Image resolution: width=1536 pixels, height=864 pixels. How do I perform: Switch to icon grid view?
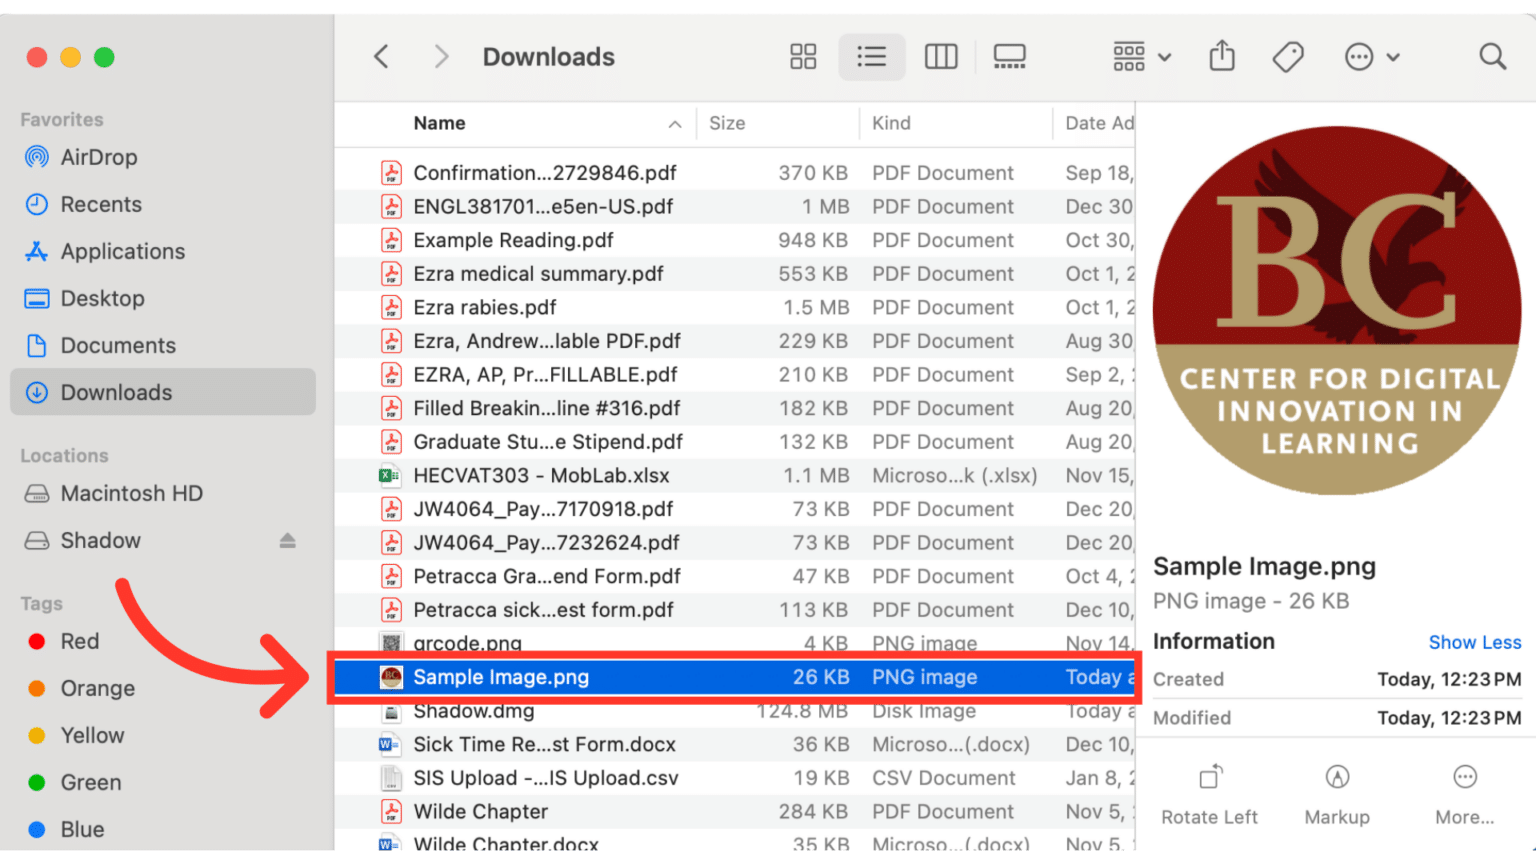tap(803, 56)
